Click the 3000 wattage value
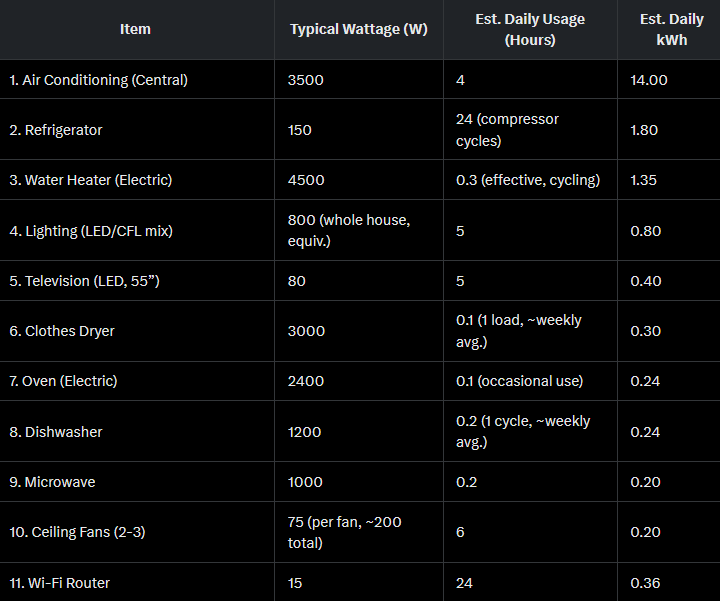Image resolution: width=720 pixels, height=601 pixels. pos(306,331)
